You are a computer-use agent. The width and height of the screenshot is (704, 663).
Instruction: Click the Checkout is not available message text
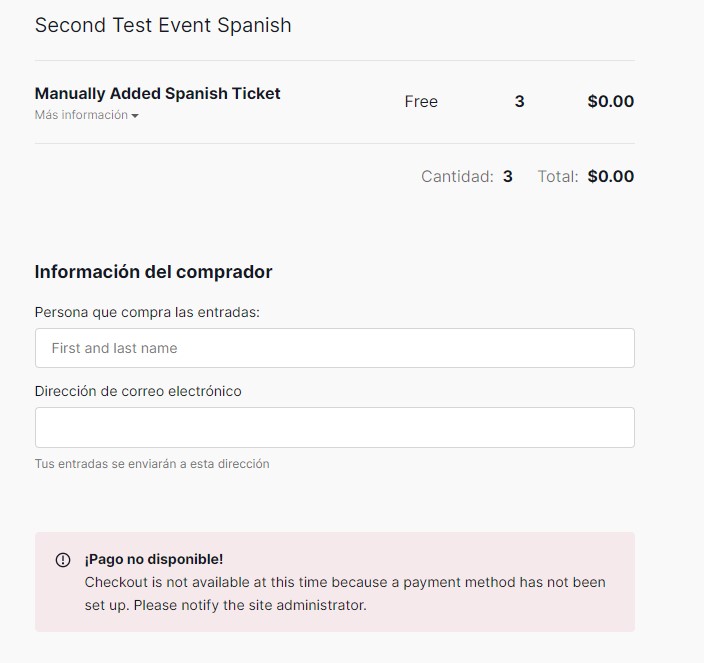(x=345, y=593)
